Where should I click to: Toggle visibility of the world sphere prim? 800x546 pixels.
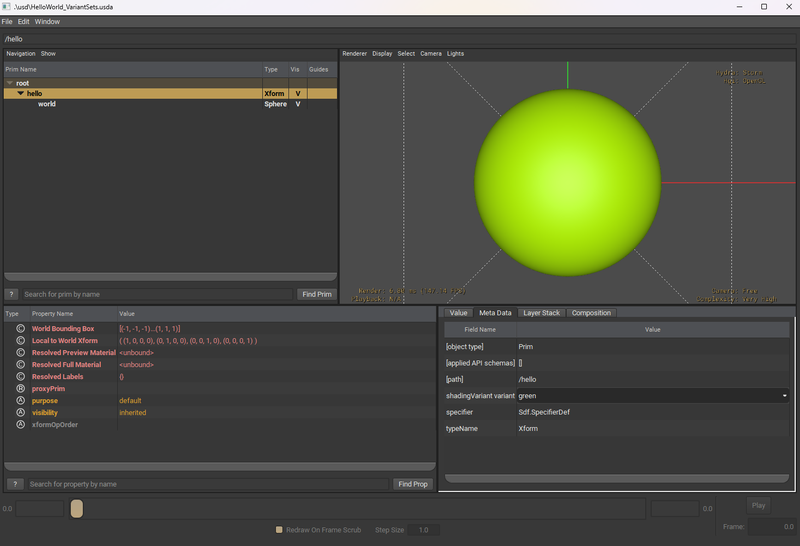(x=298, y=104)
